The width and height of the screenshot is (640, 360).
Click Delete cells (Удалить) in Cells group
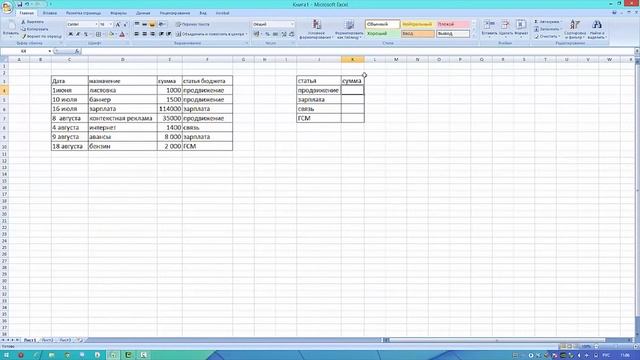pyautogui.click(x=505, y=28)
